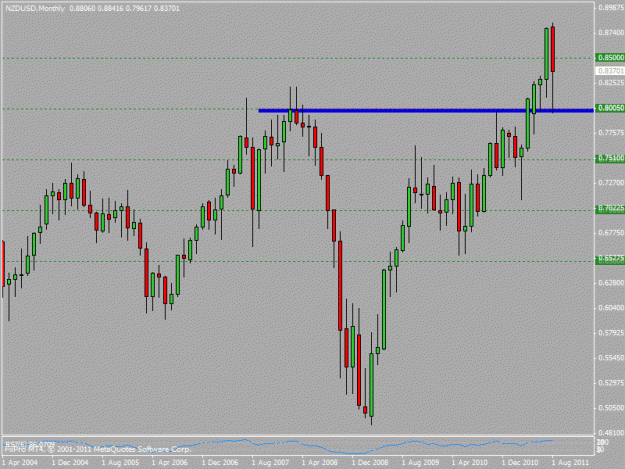This screenshot has height=469, width=625.
Task: Click the 1 Dec 2006 date label
Action: click(x=220, y=463)
